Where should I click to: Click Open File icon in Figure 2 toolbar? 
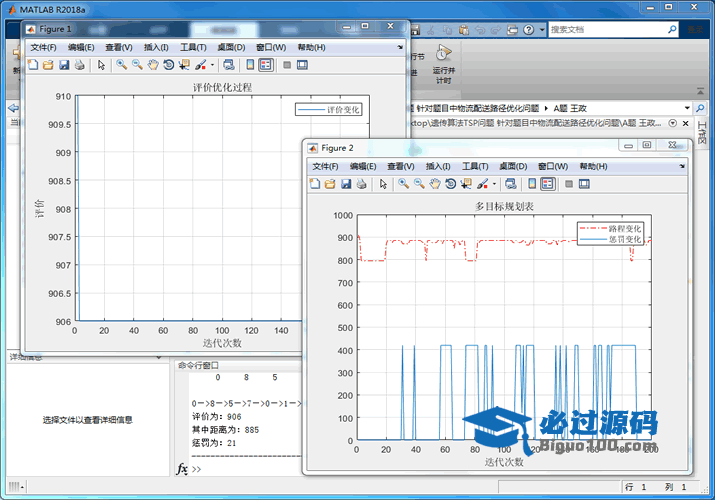[330, 184]
